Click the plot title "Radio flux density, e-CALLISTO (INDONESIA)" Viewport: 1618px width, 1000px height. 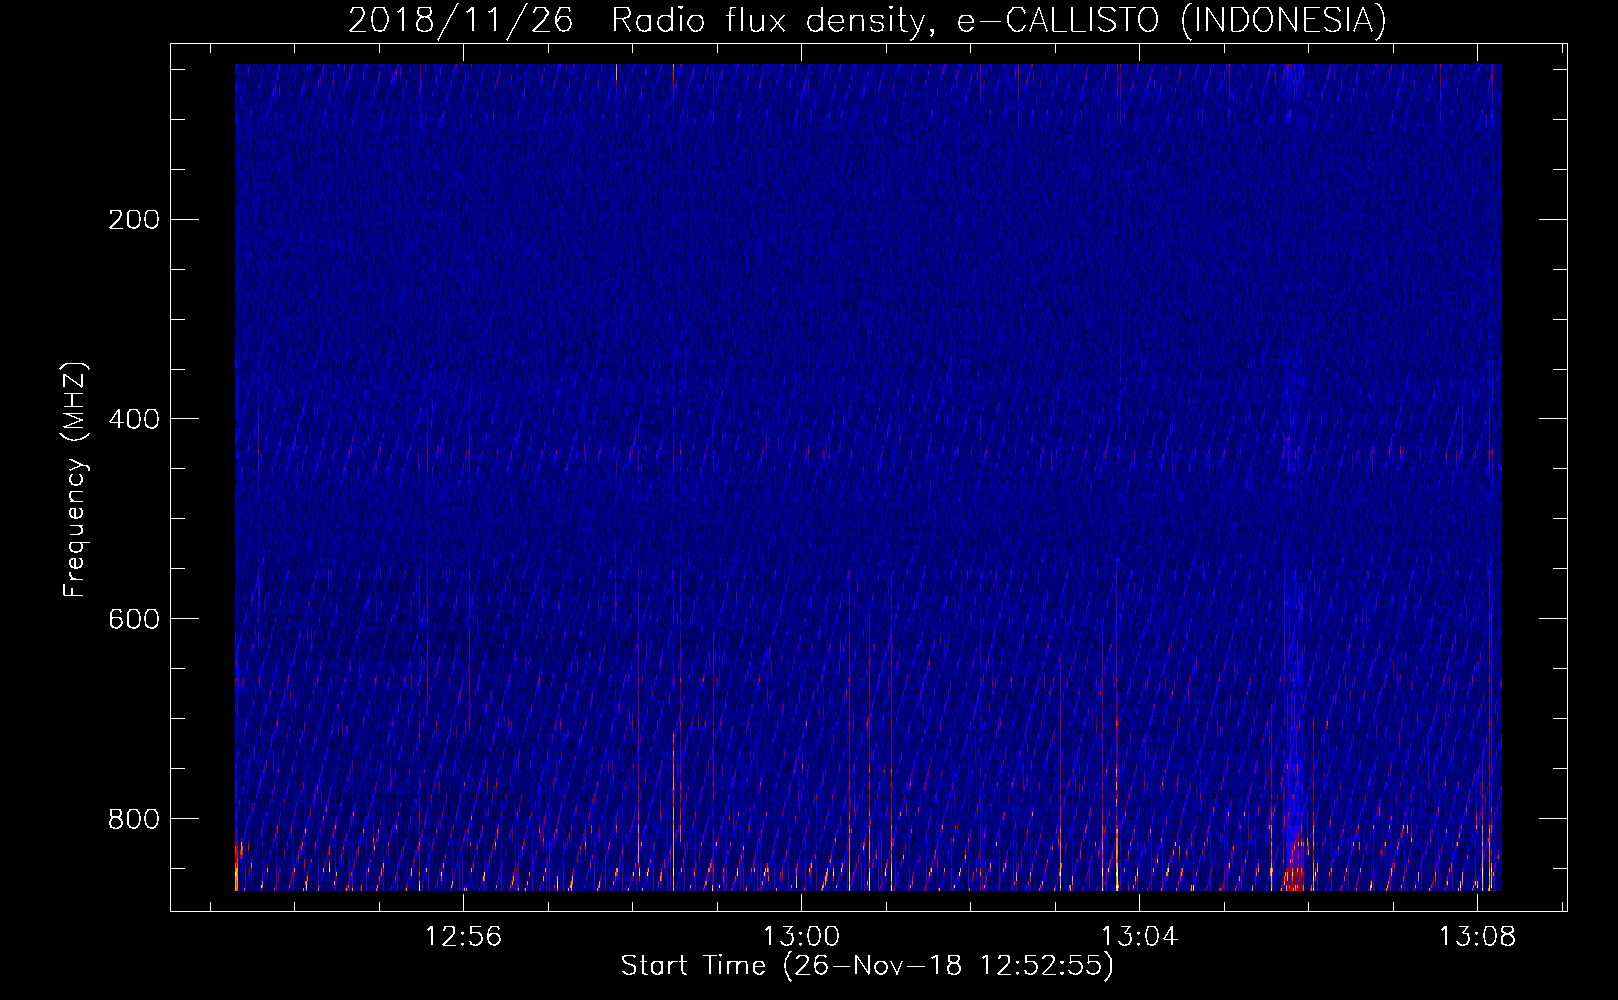[999, 20]
